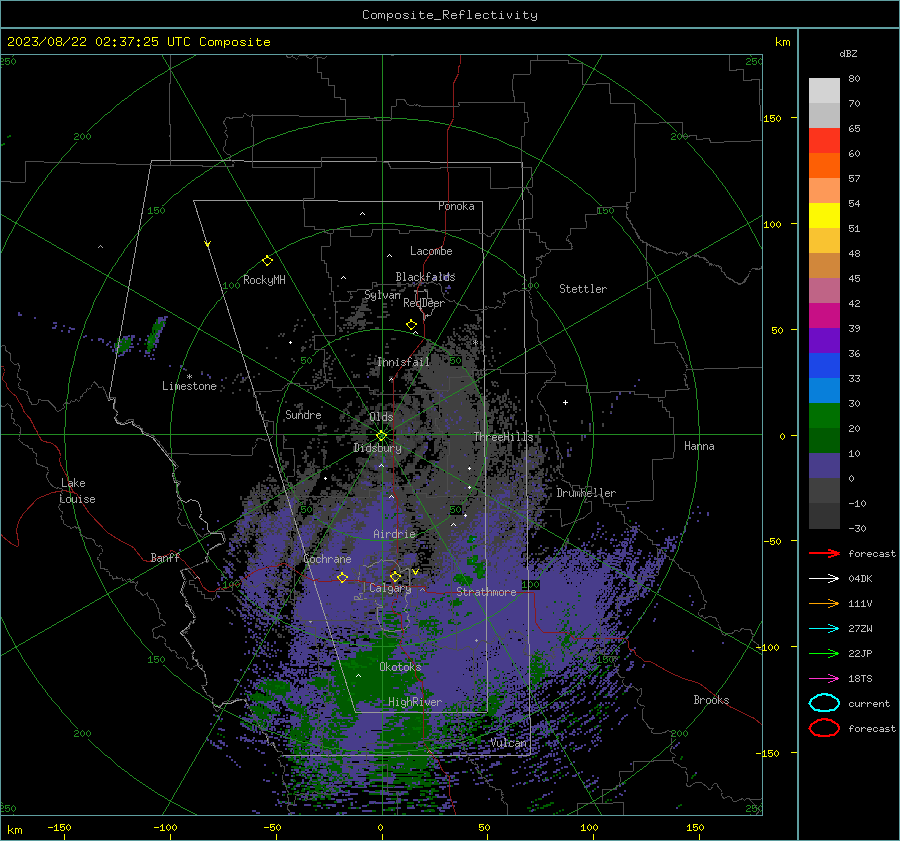Click the asterisk marker above Limestone
The height and width of the screenshot is (841, 900).
189,377
